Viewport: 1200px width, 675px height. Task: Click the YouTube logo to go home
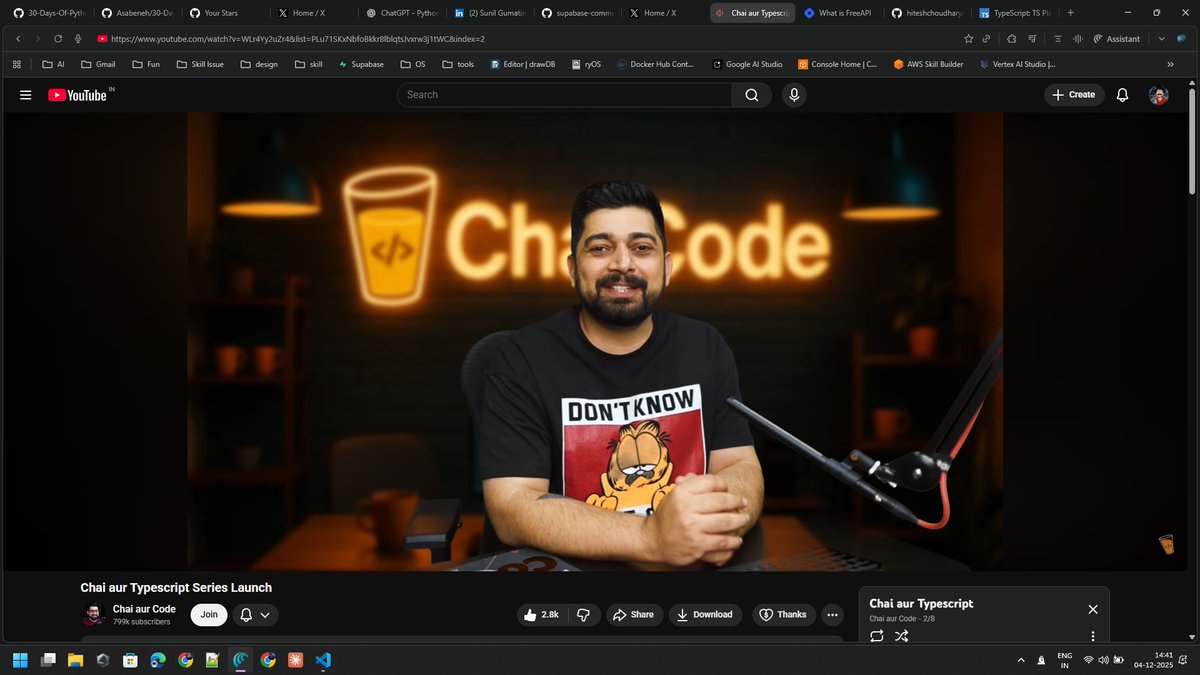(80, 94)
